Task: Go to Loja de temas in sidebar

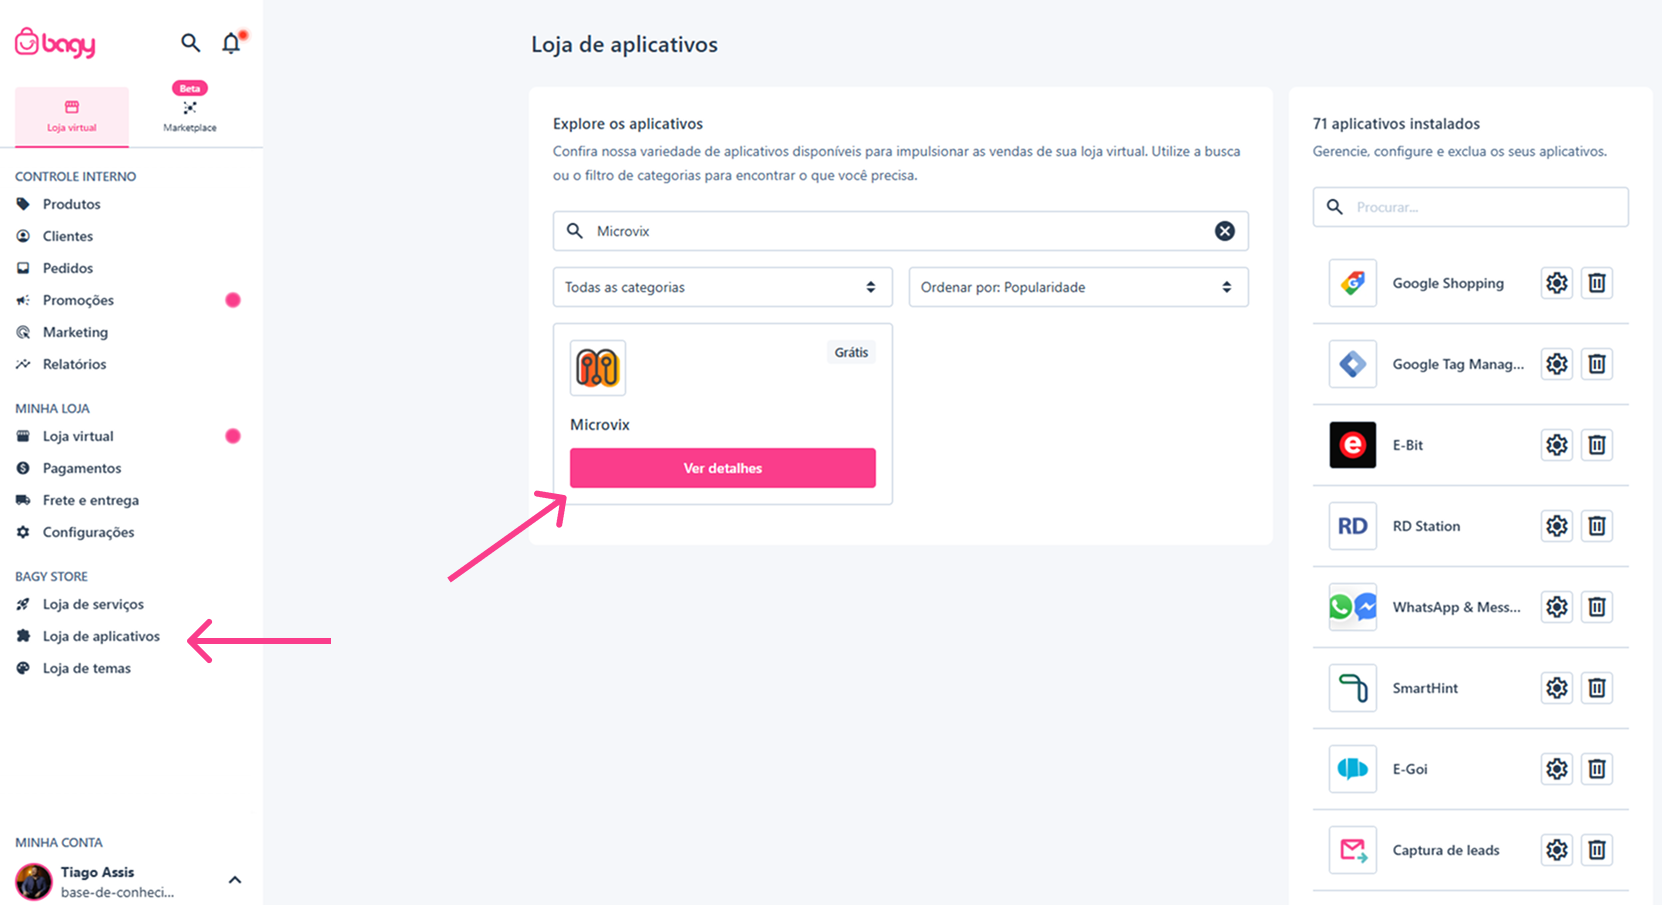Action: pos(87,668)
